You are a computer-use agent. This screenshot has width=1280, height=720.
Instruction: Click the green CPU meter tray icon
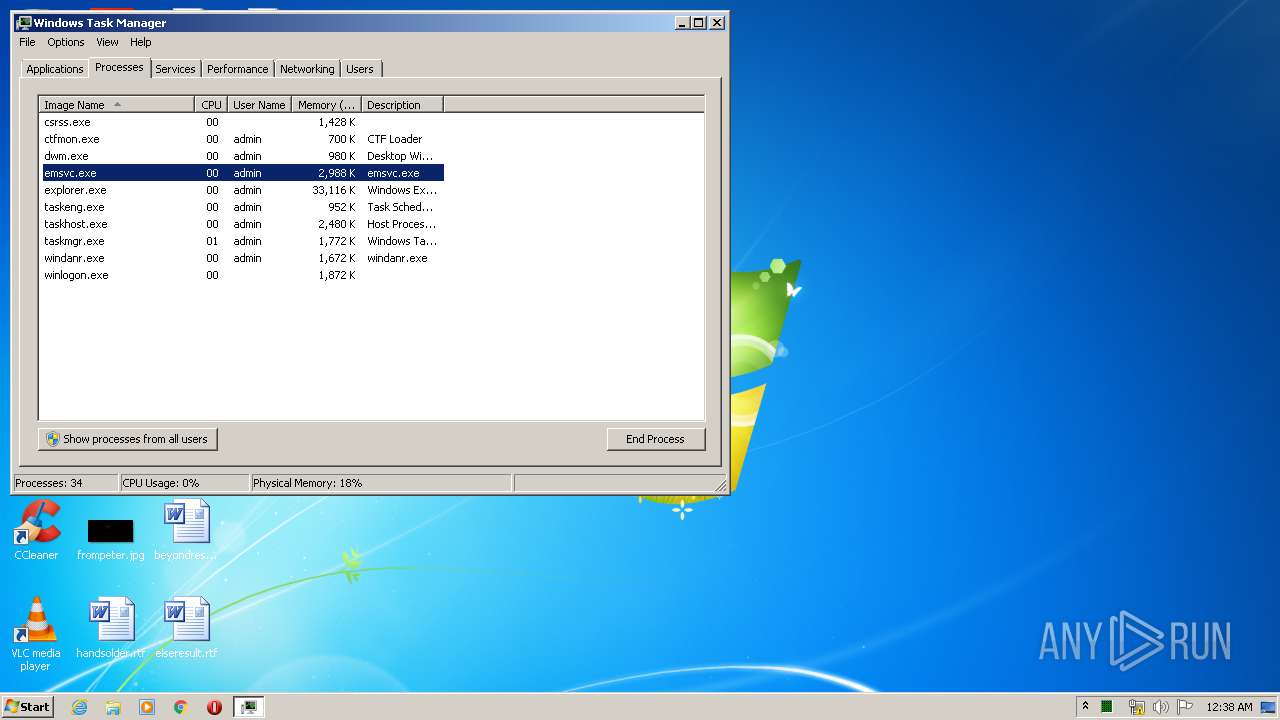point(1107,707)
